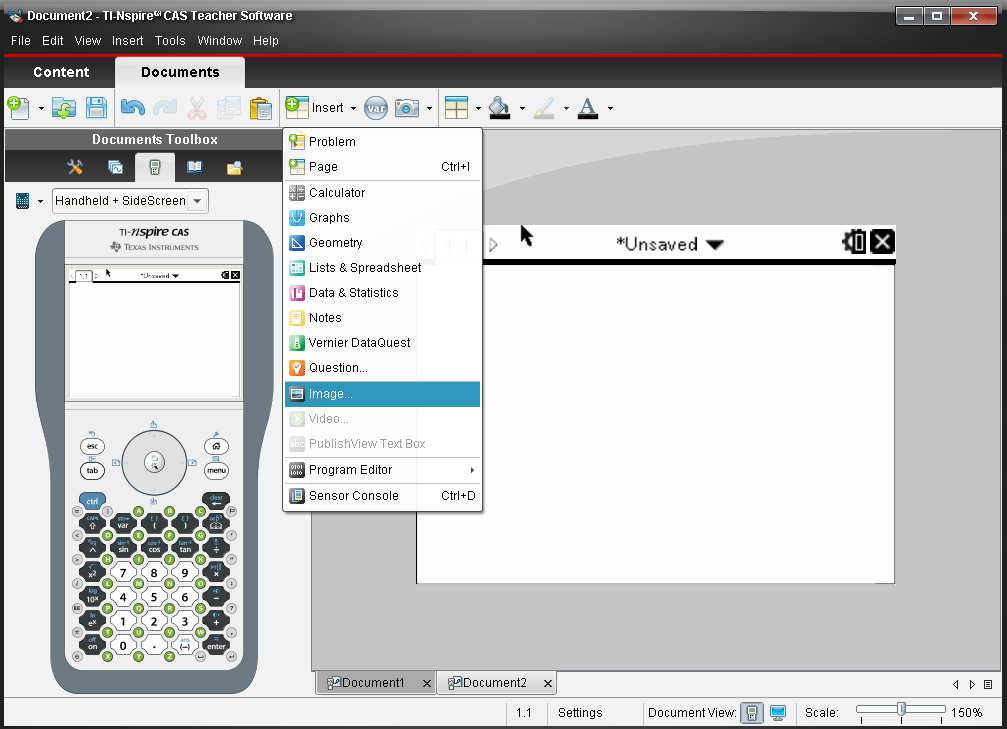Select Page in the Insert menu
1007x729 pixels.
(382, 166)
